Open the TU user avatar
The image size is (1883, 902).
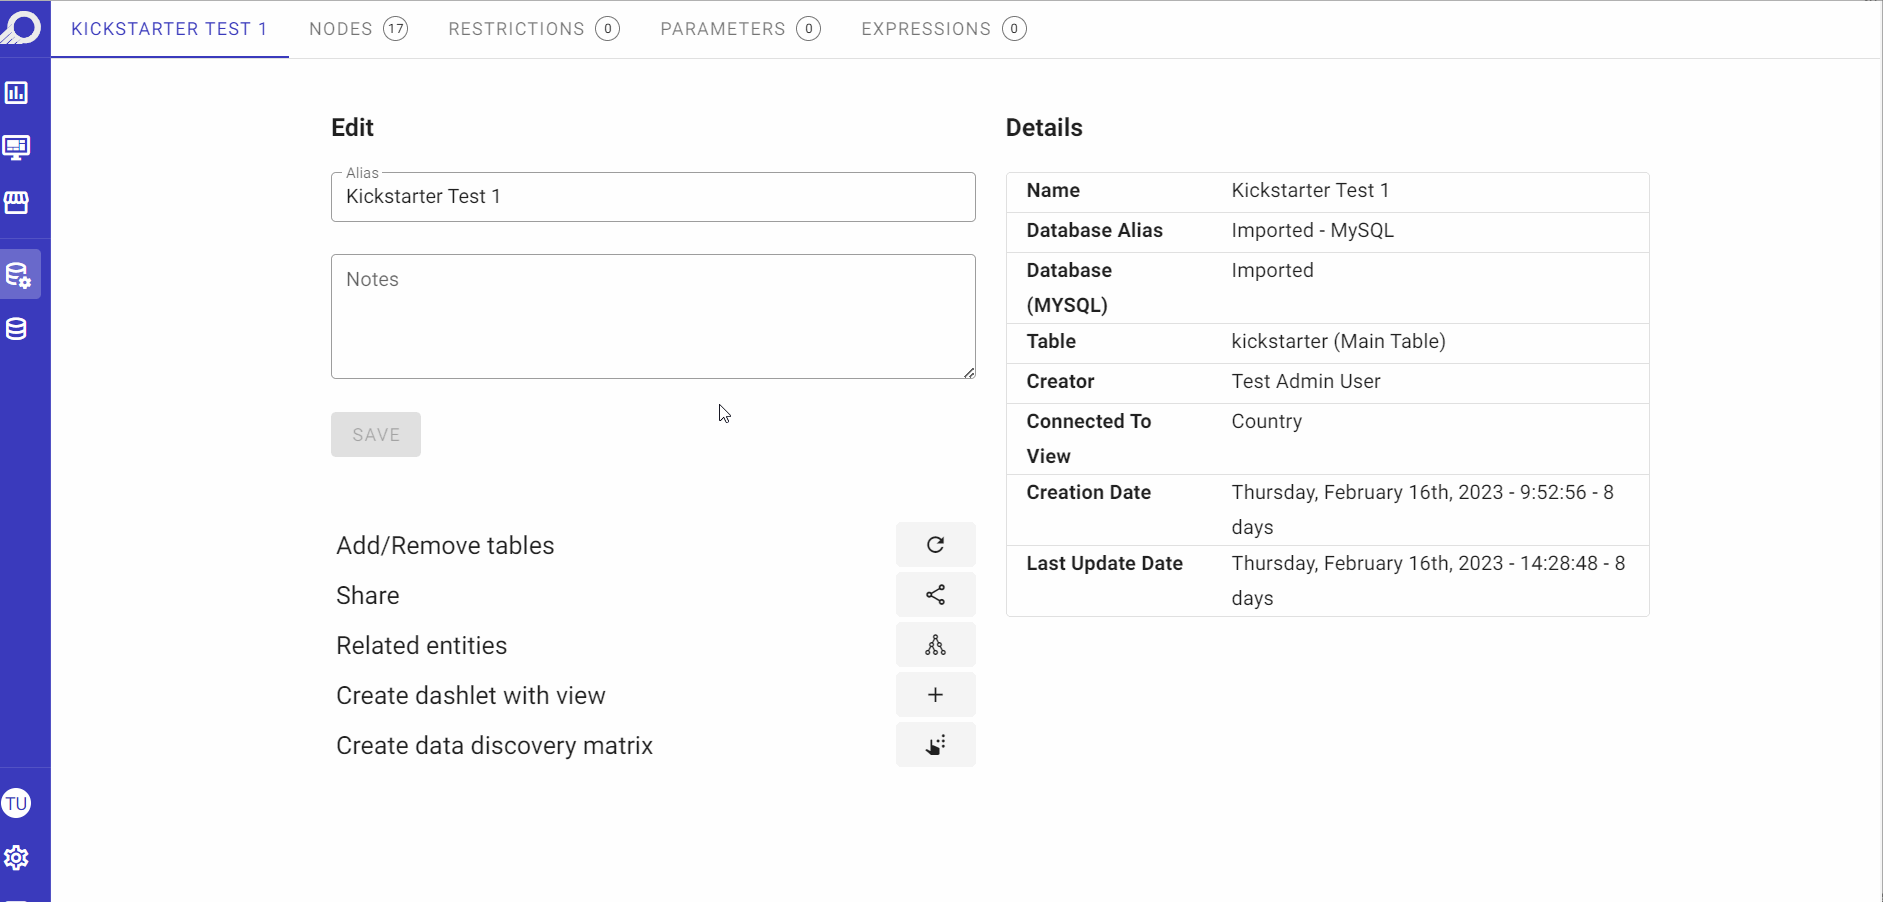(16, 803)
